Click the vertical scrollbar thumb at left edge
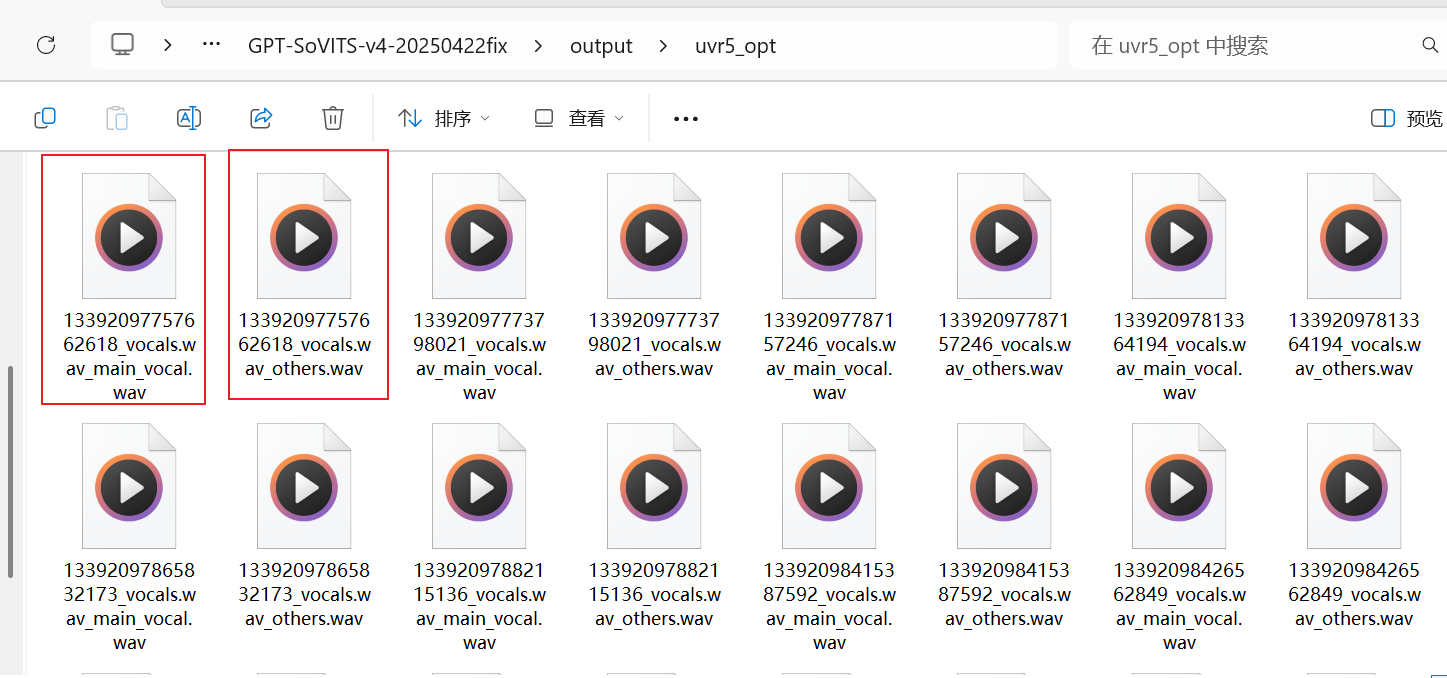1447x678 pixels. coord(11,471)
